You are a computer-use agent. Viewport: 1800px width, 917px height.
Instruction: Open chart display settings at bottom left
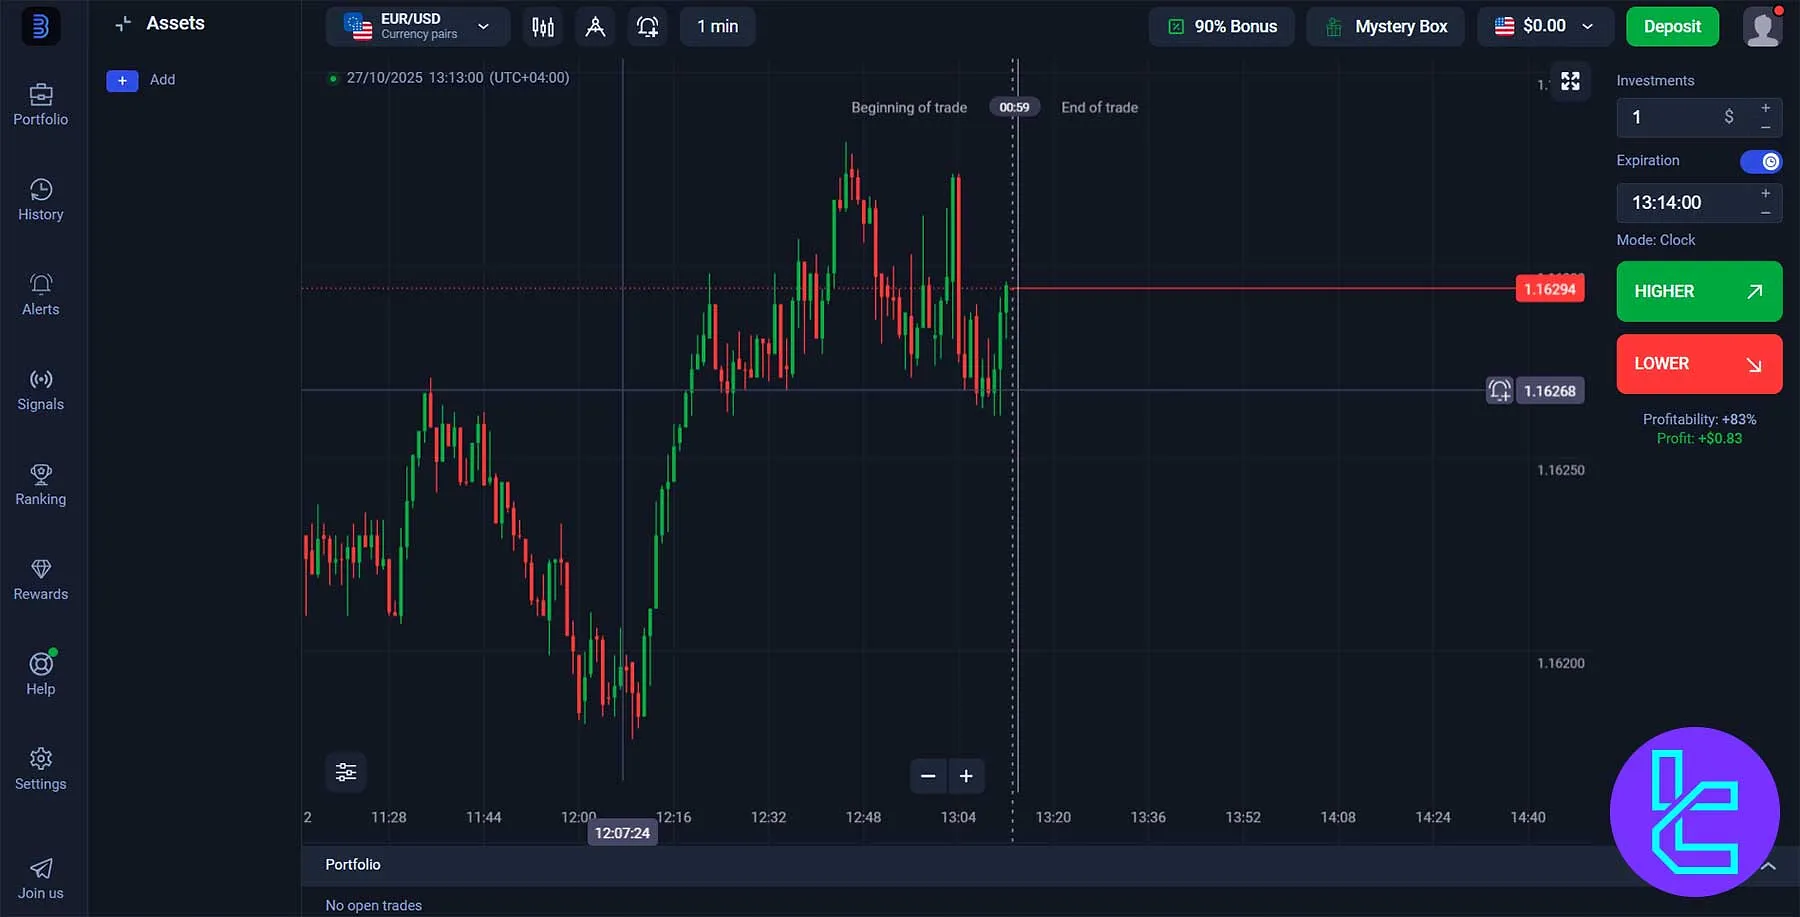tap(345, 772)
